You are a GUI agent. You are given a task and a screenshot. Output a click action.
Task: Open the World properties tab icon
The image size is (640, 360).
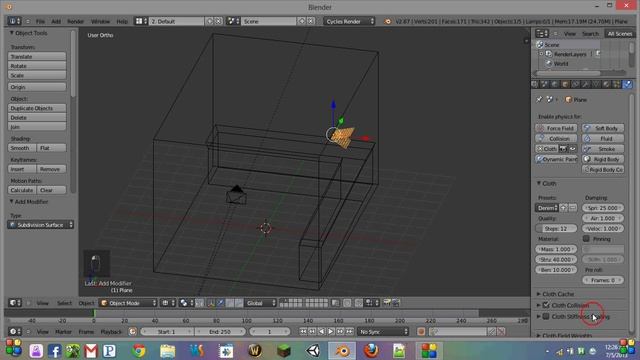pyautogui.click(x=555, y=84)
